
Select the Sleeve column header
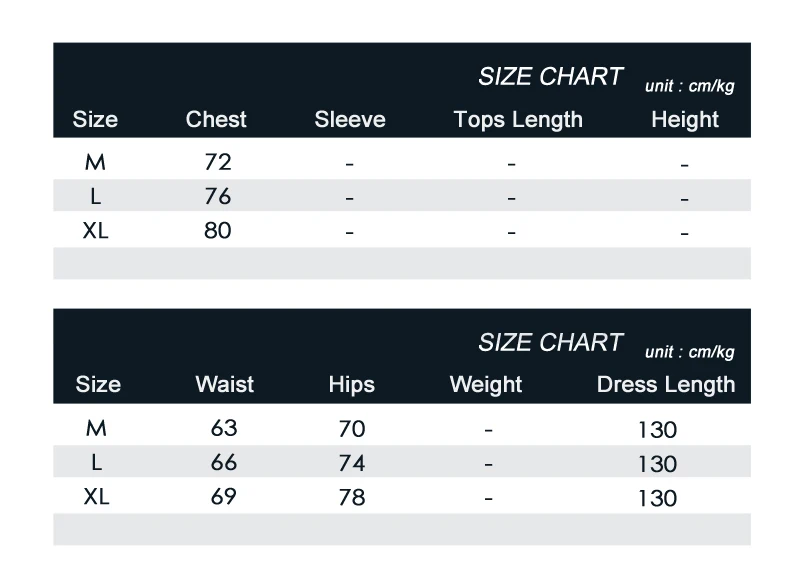(350, 119)
